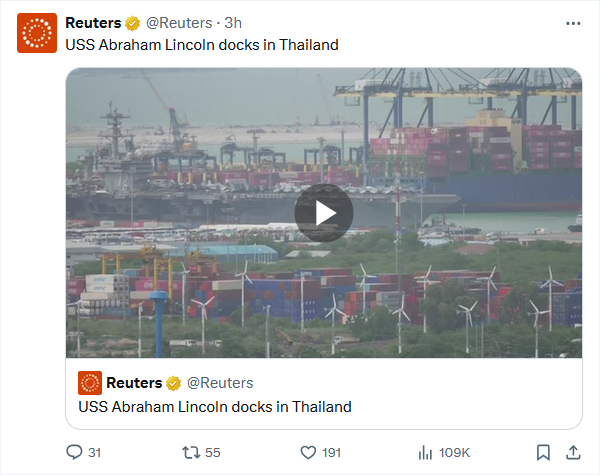
Task: Click verified badge in quoted tweet
Action: pyautogui.click(x=173, y=383)
